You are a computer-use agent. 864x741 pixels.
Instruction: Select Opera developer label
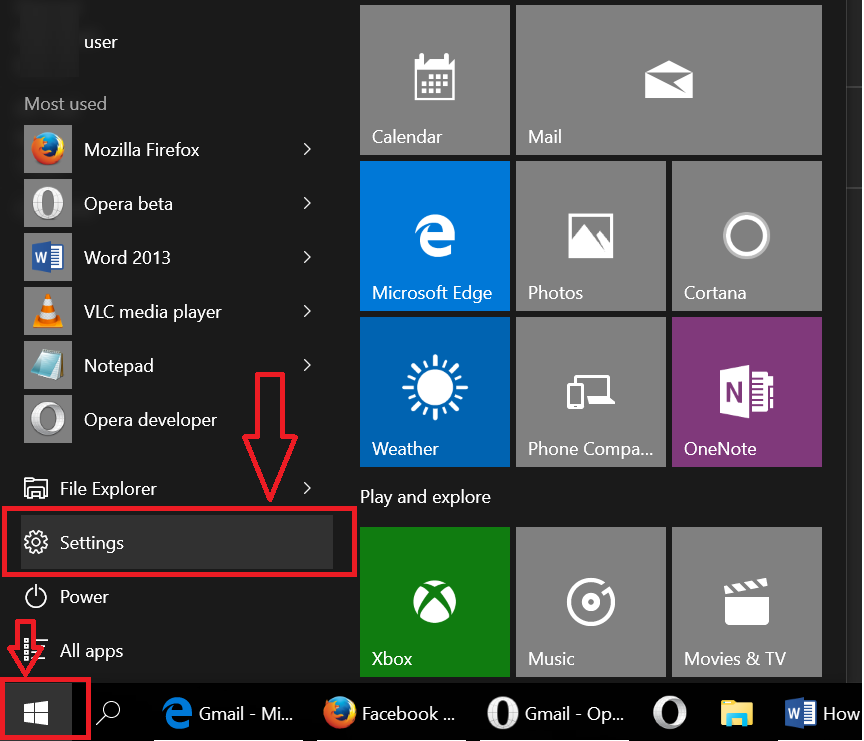coord(150,420)
